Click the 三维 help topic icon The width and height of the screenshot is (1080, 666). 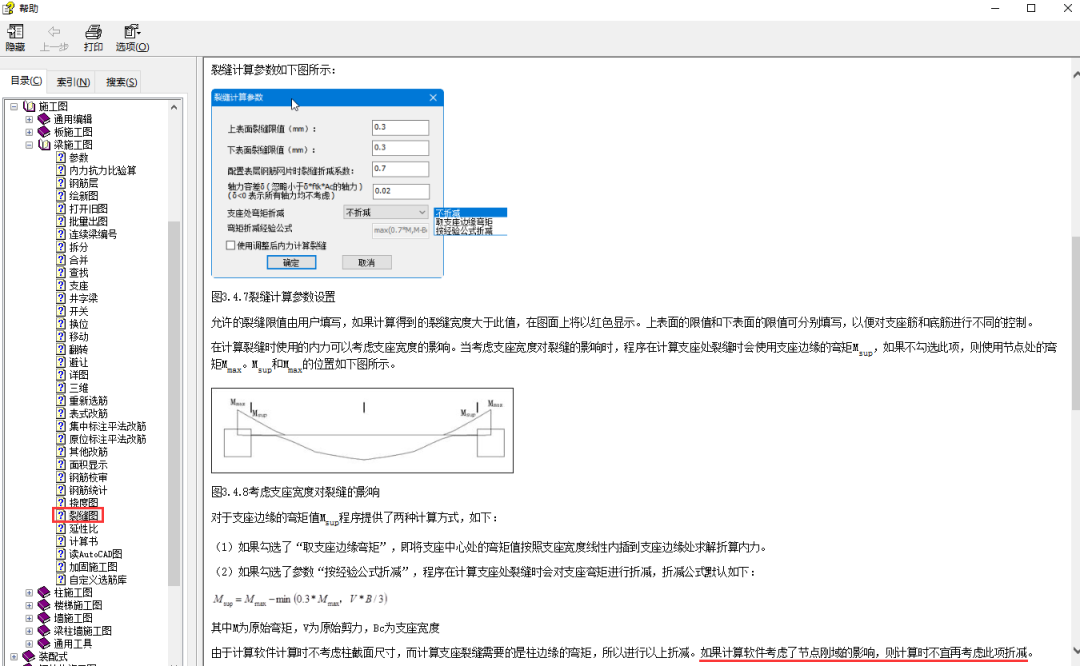coord(59,387)
